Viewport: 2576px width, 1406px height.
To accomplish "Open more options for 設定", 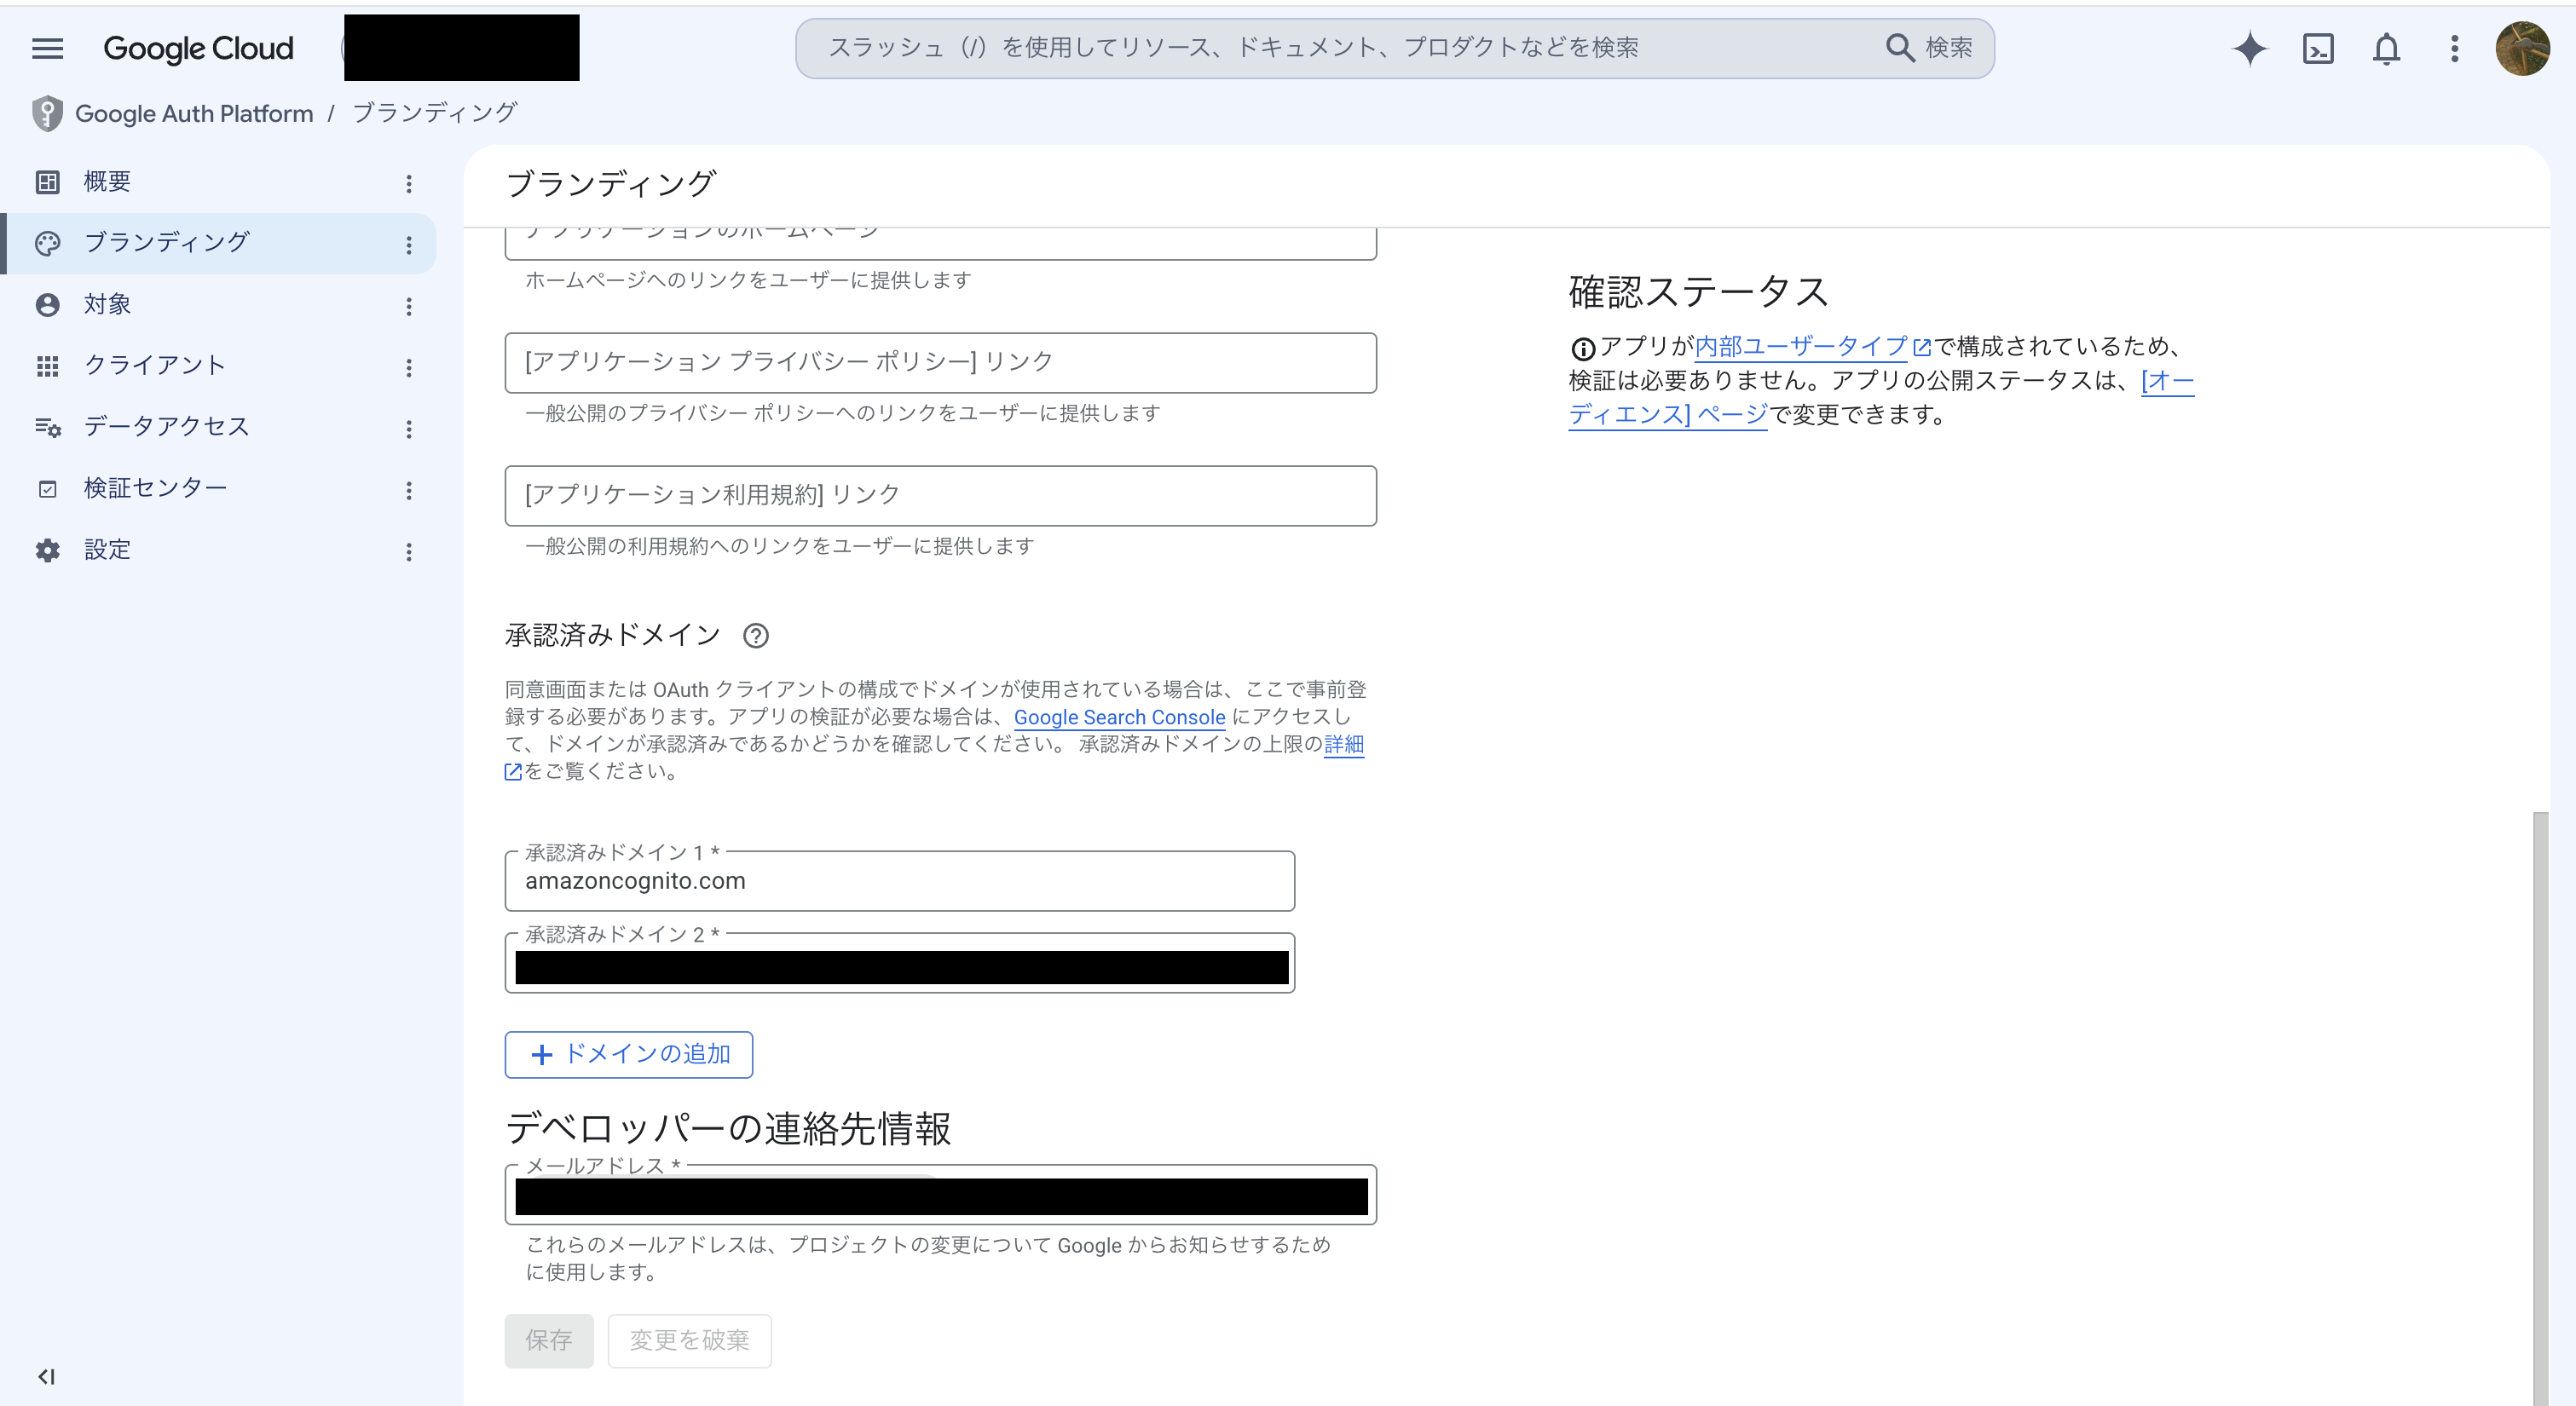I will [408, 552].
